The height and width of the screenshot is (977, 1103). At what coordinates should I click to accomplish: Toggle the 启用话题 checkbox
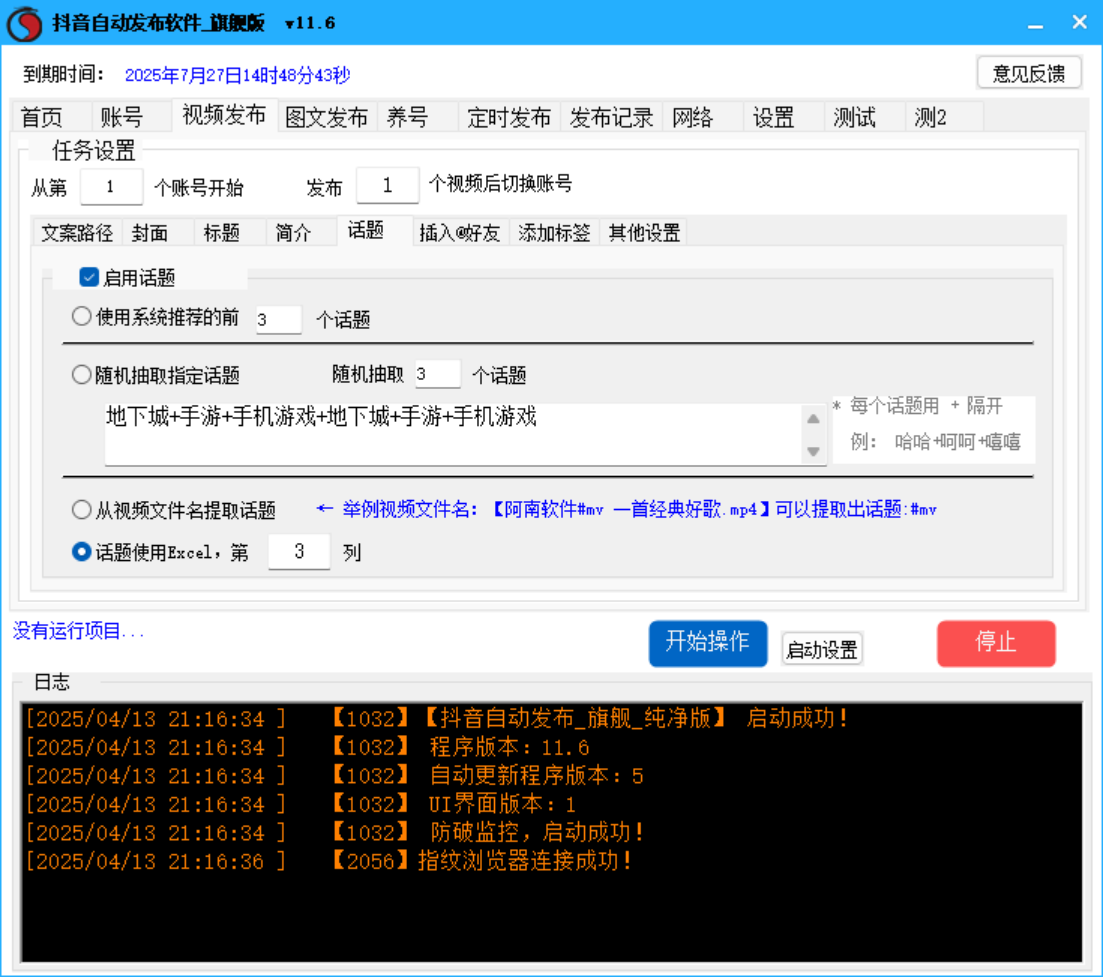pos(89,277)
